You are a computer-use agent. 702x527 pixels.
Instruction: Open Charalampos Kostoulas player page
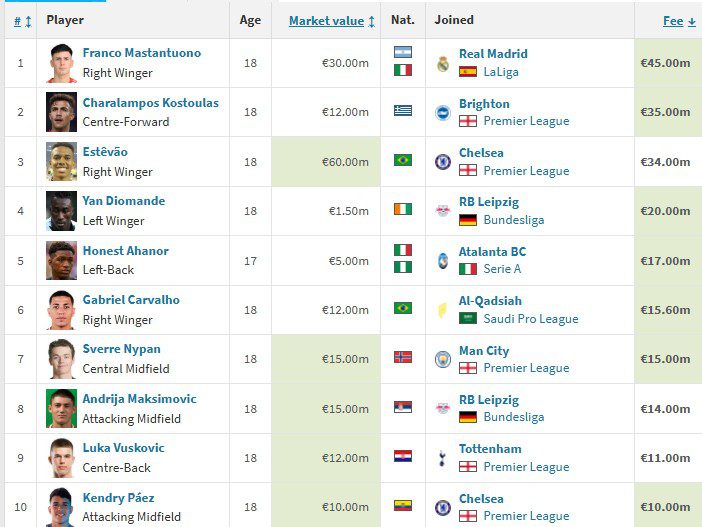point(150,103)
